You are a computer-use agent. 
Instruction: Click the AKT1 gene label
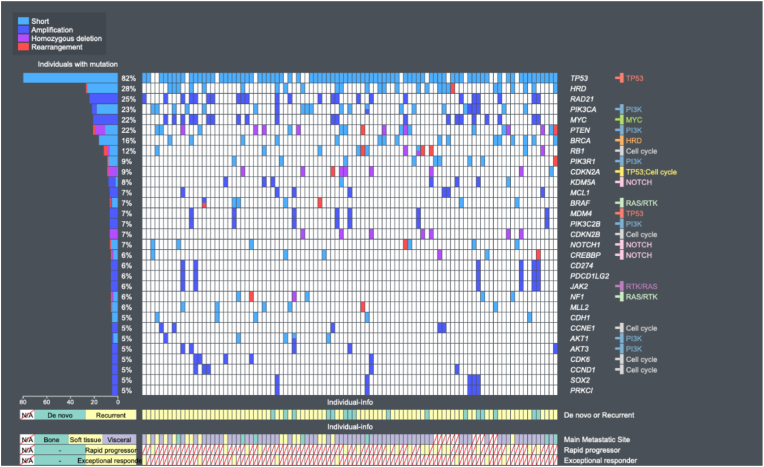coord(579,339)
